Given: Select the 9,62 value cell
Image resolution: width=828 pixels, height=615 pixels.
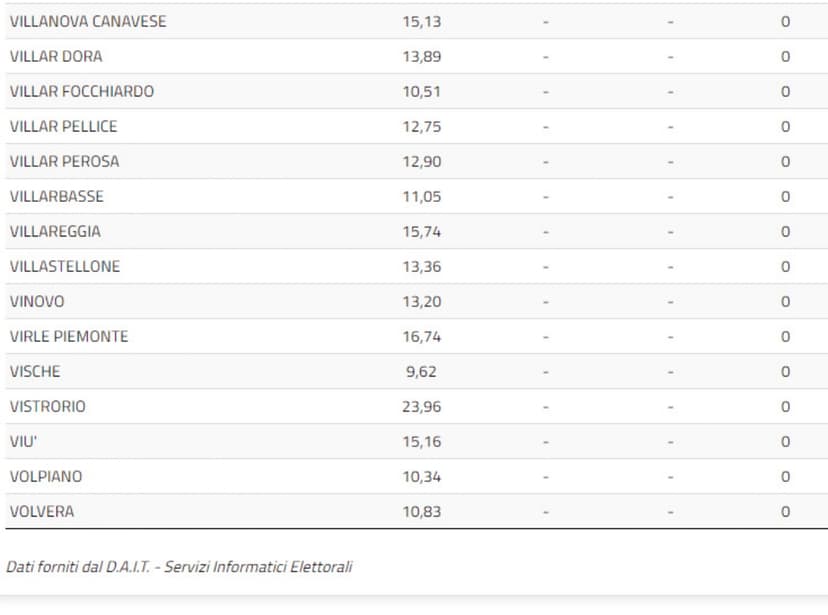Looking at the screenshot, I should point(419,371).
